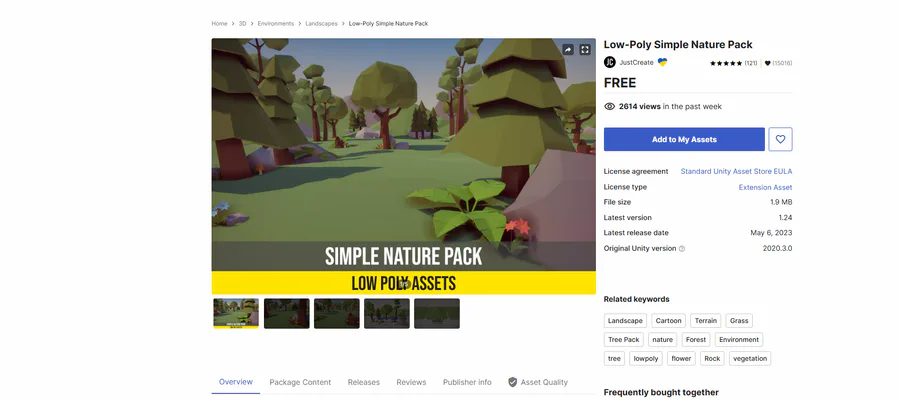Click the Forest keyword tag

696,340
